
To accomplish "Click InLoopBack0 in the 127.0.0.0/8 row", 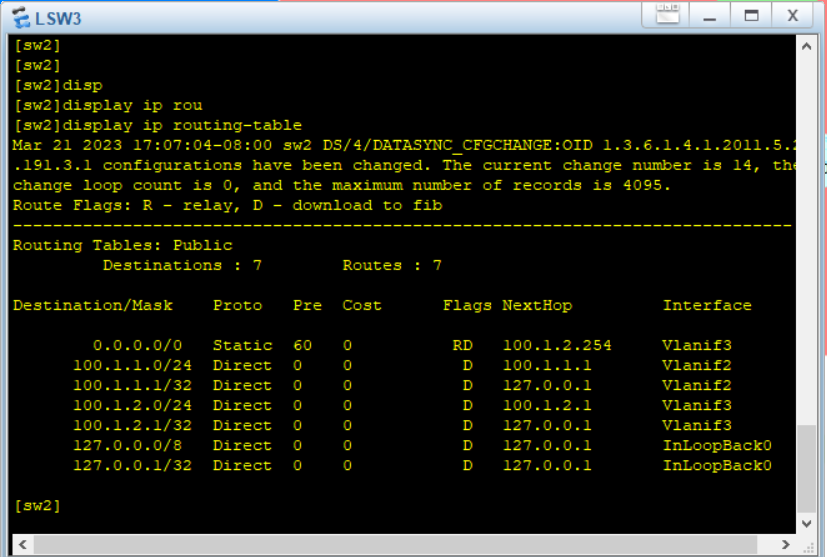I will [x=717, y=446].
